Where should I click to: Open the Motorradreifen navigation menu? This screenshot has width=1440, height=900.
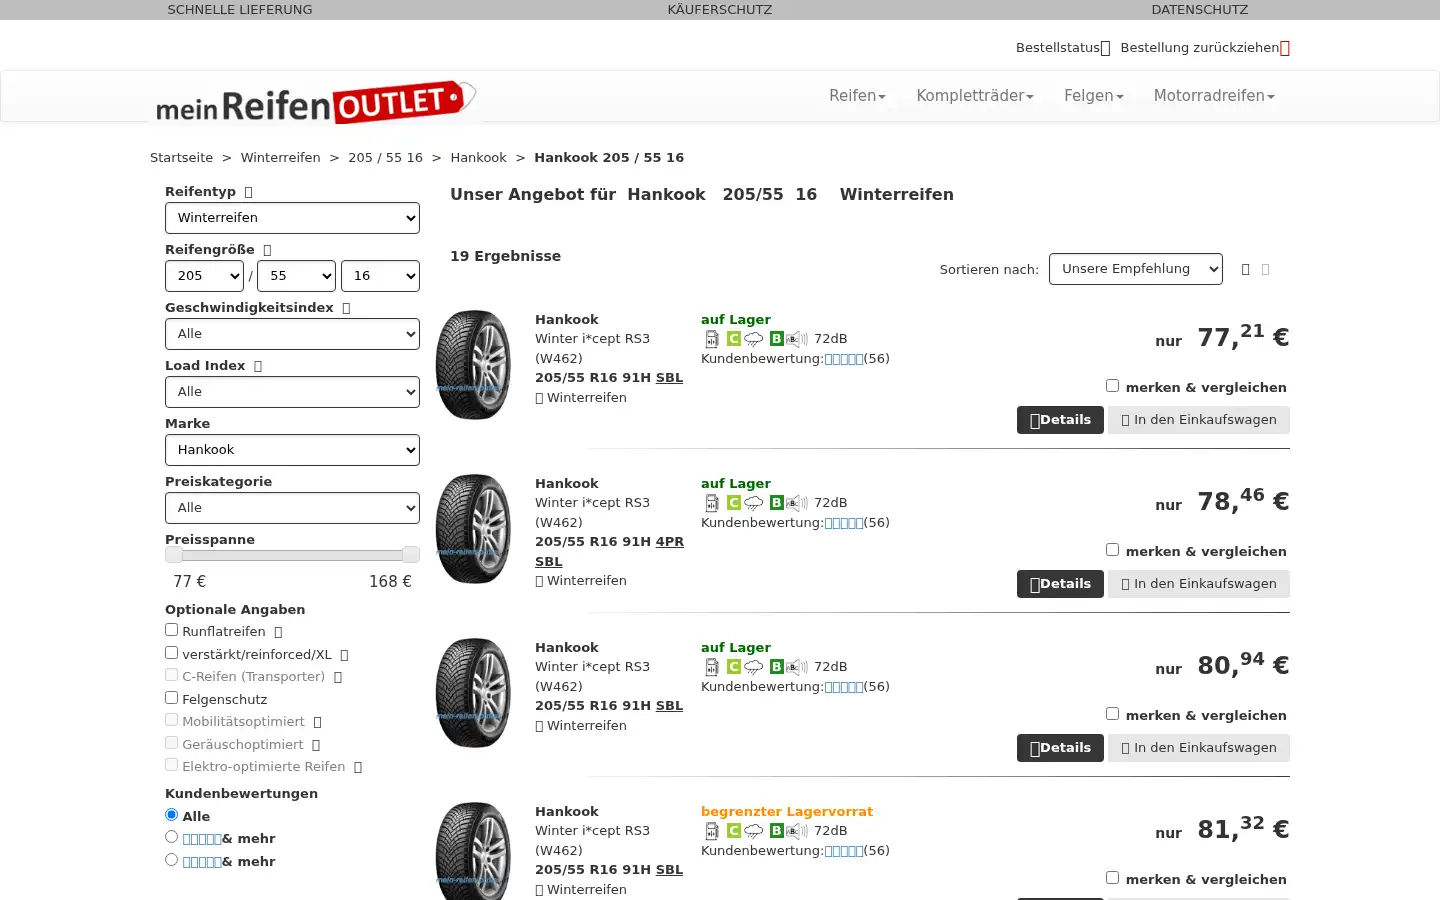[1214, 96]
